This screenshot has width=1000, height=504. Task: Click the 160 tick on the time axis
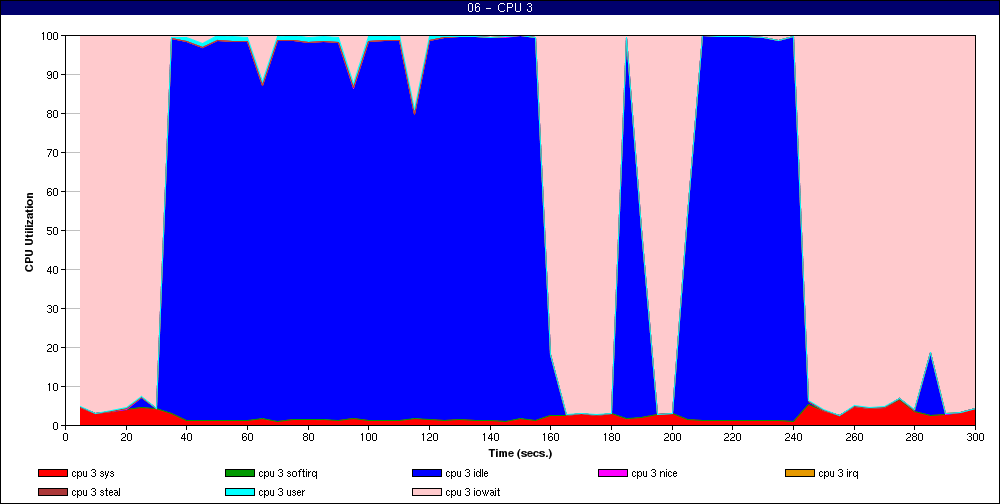(550, 437)
